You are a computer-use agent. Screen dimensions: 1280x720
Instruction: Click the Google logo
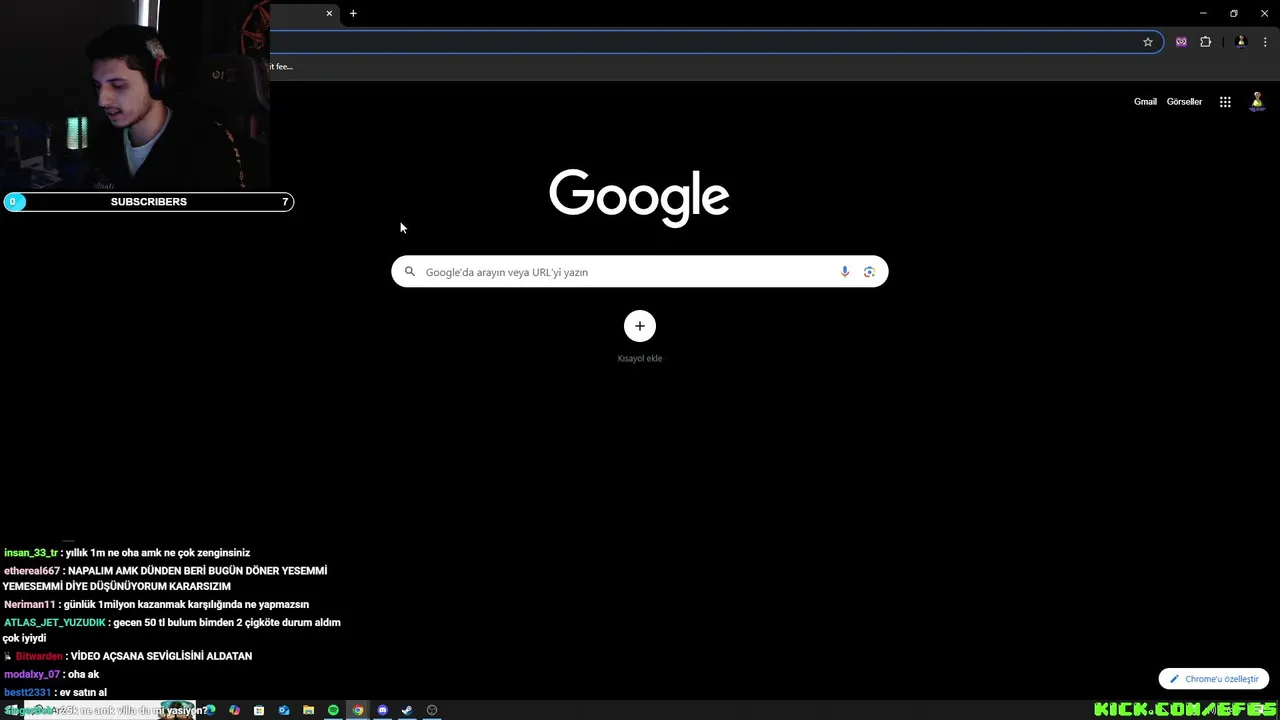tap(639, 198)
